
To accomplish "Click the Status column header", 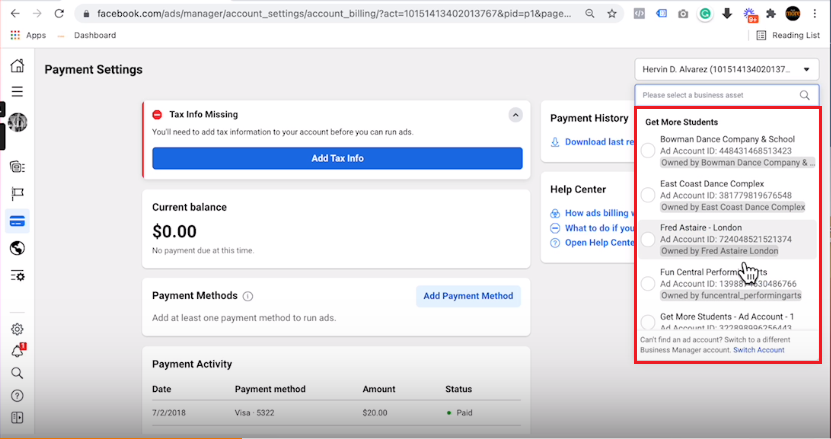I will pyautogui.click(x=458, y=389).
